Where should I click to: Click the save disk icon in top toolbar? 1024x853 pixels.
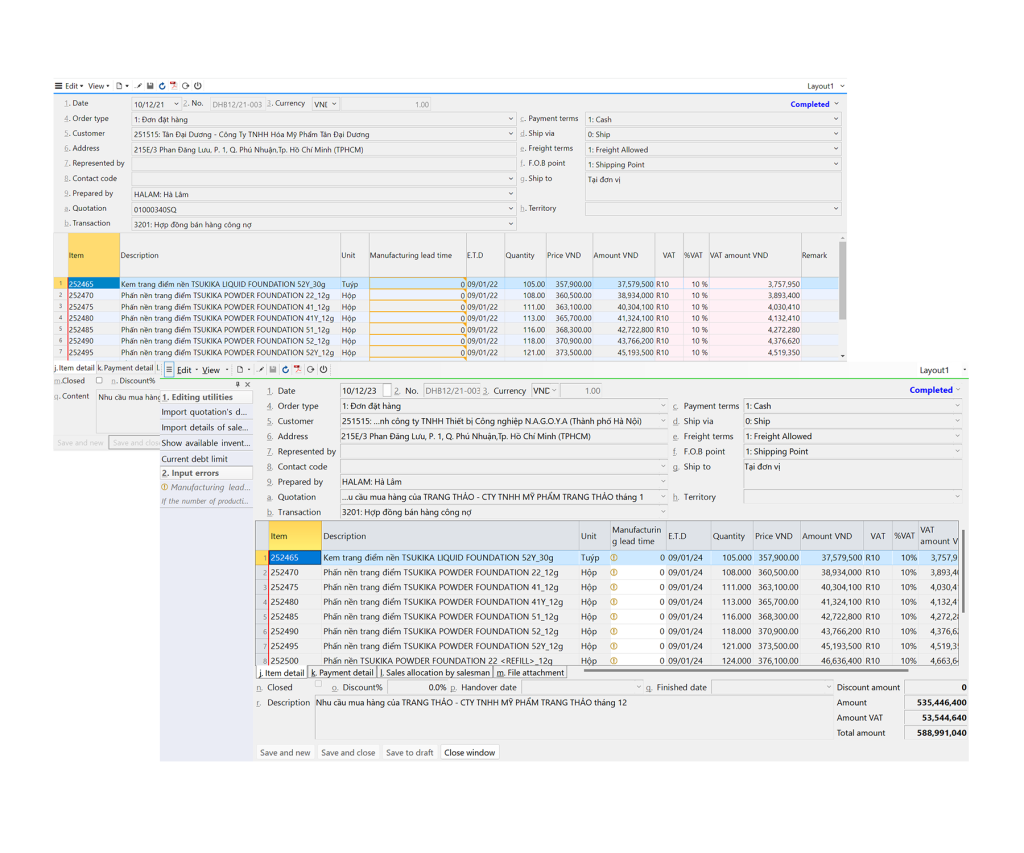coord(150,86)
